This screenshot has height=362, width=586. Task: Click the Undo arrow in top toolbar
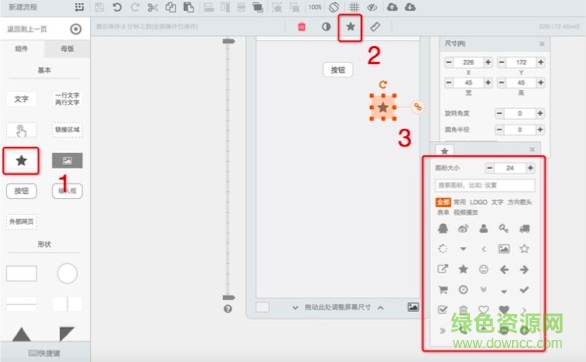[x=117, y=7]
